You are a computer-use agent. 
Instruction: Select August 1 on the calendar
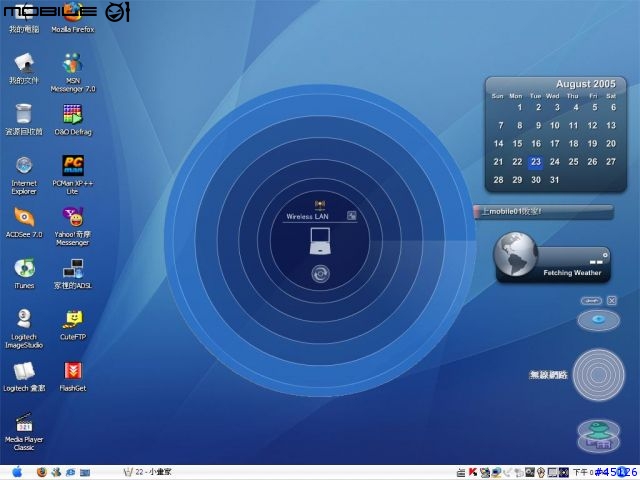point(520,108)
